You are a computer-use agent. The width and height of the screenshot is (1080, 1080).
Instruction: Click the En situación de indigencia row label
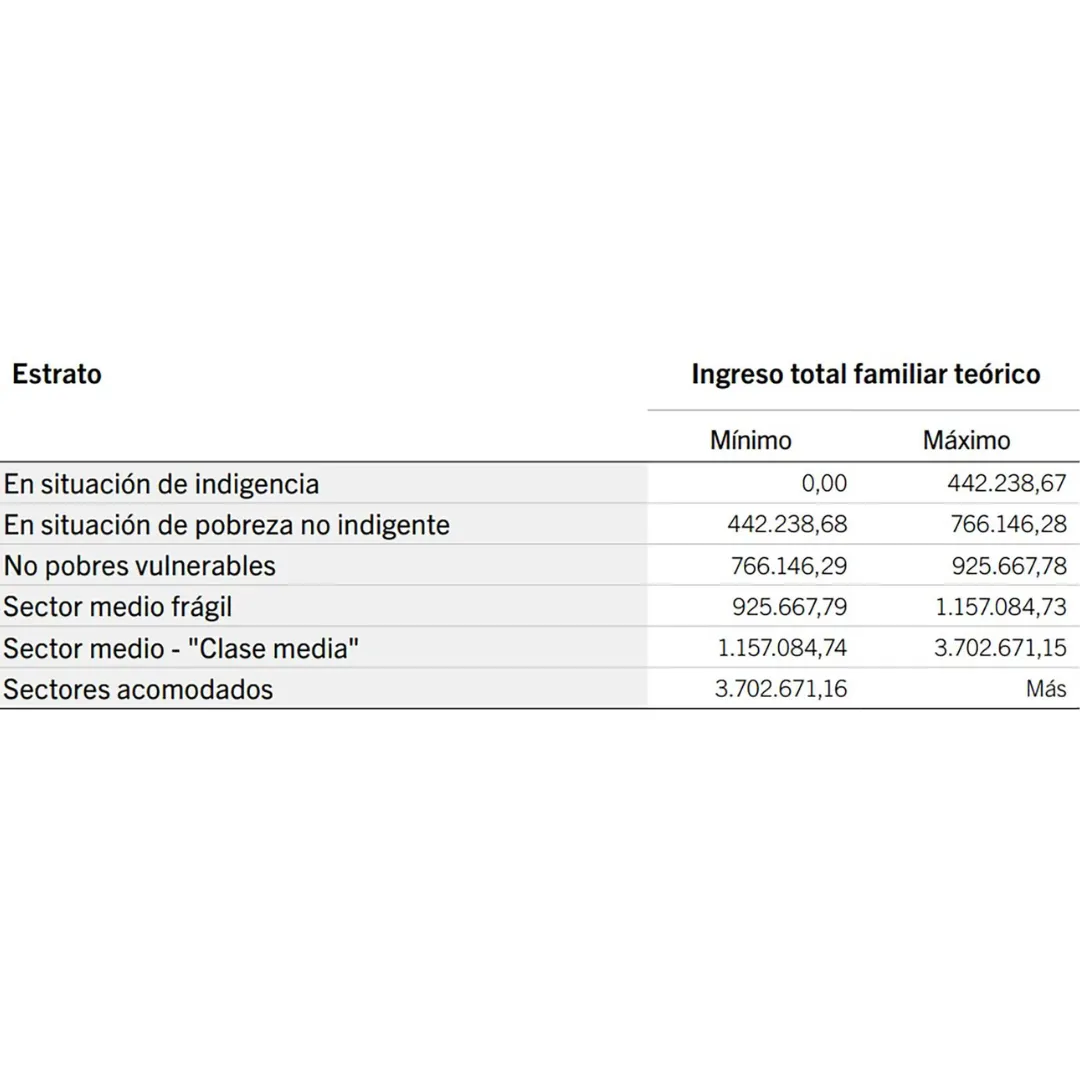(x=161, y=484)
